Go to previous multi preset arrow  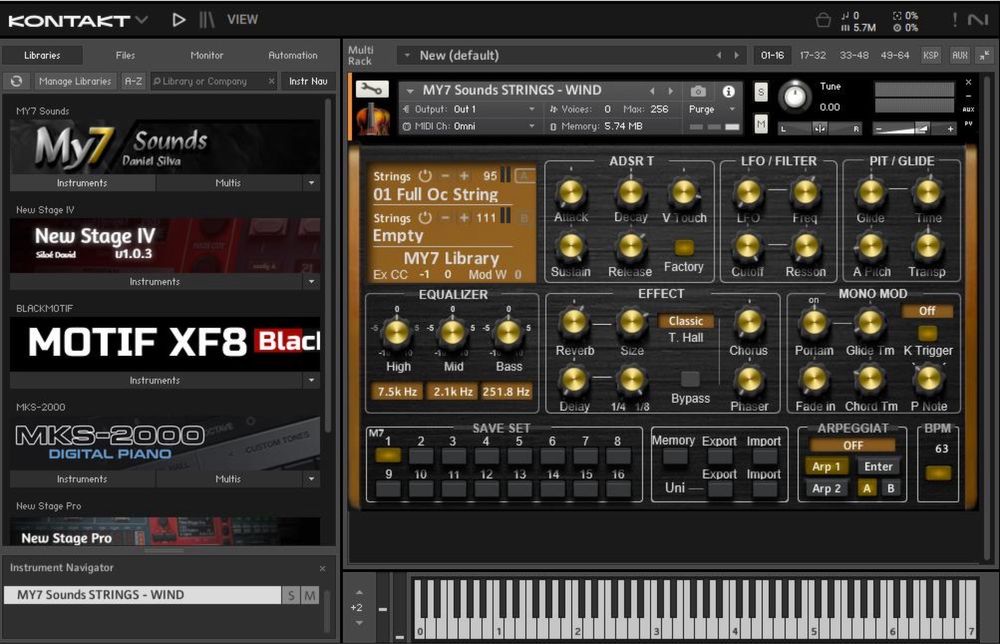tap(719, 55)
